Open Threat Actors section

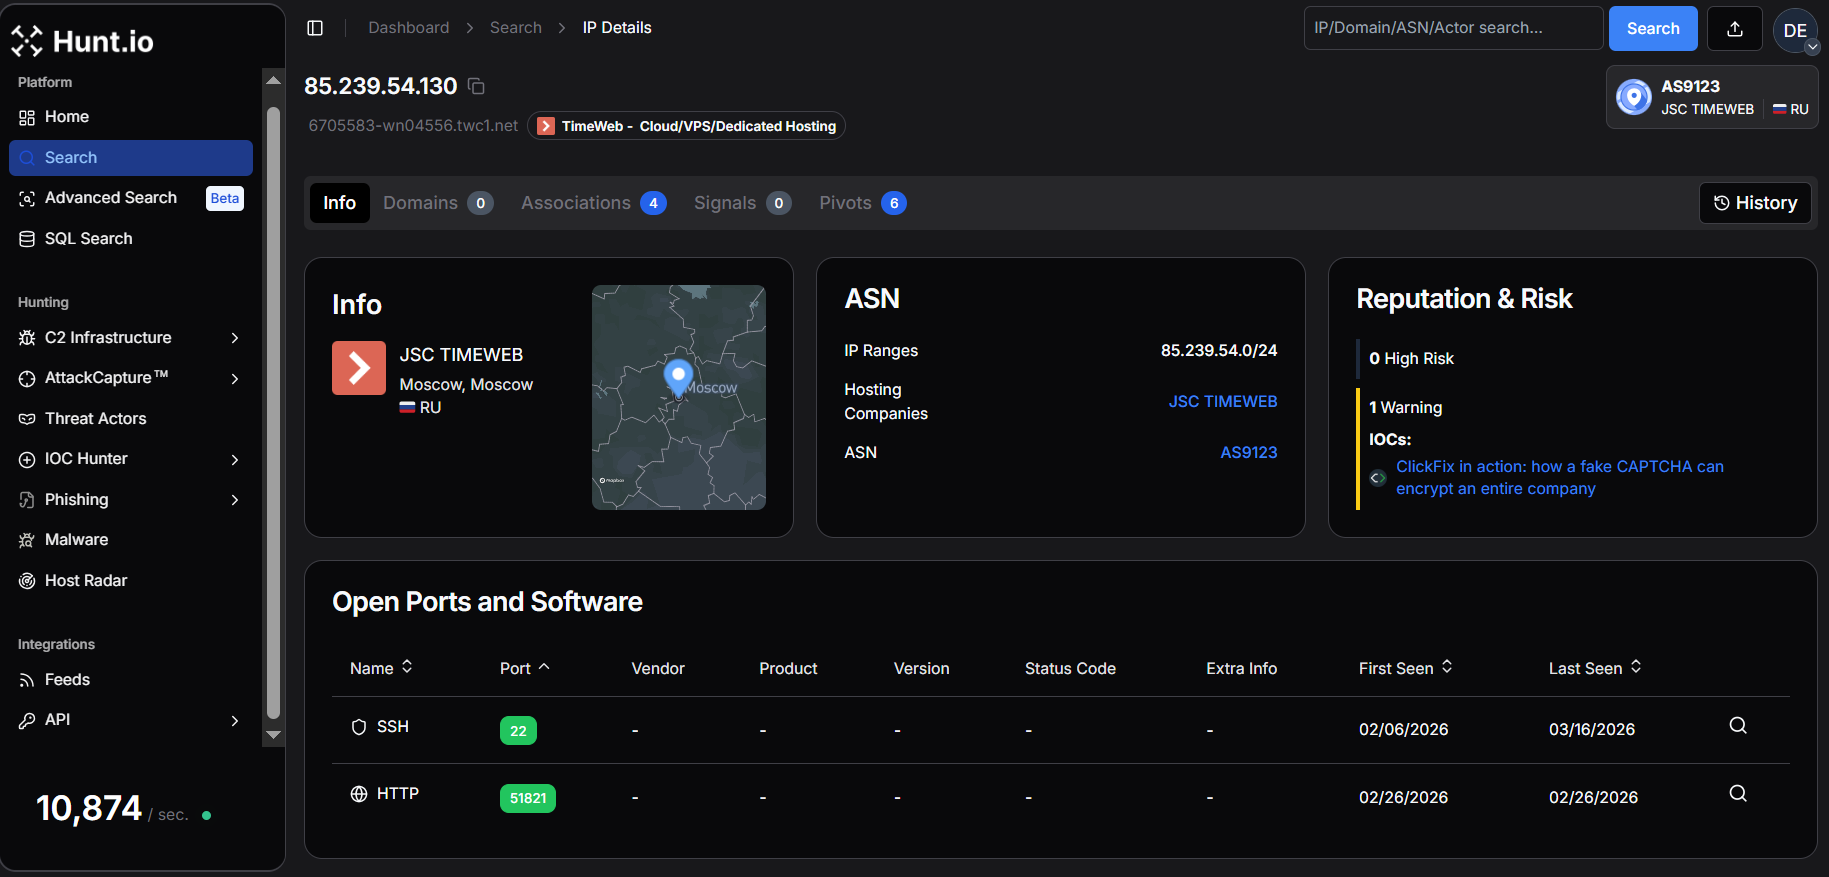coord(95,419)
